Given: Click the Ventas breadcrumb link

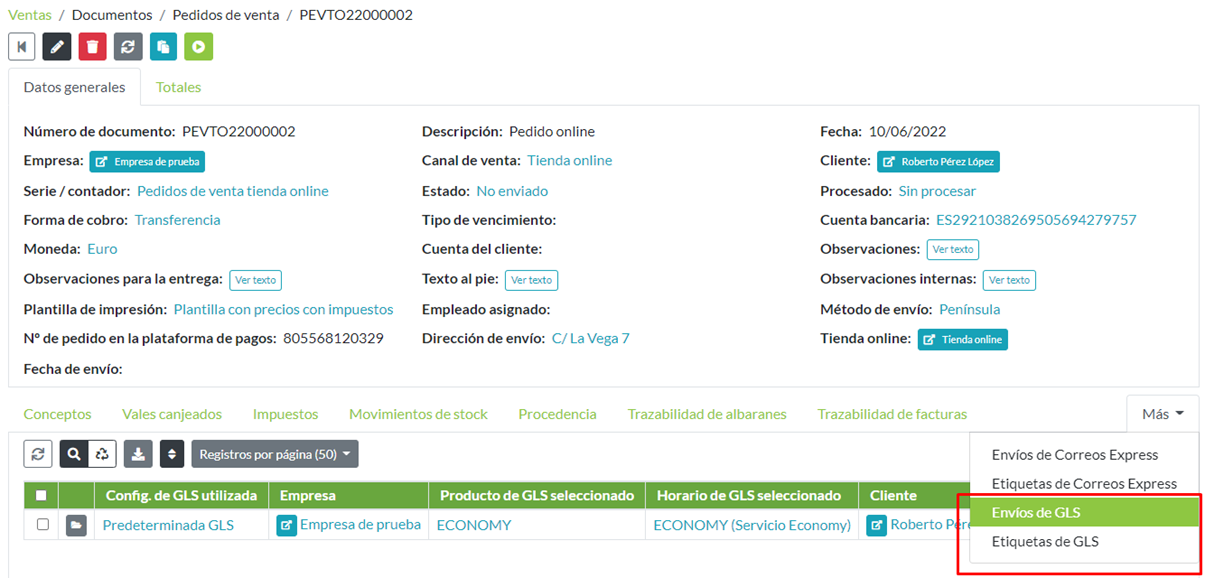Looking at the screenshot, I should pos(30,15).
